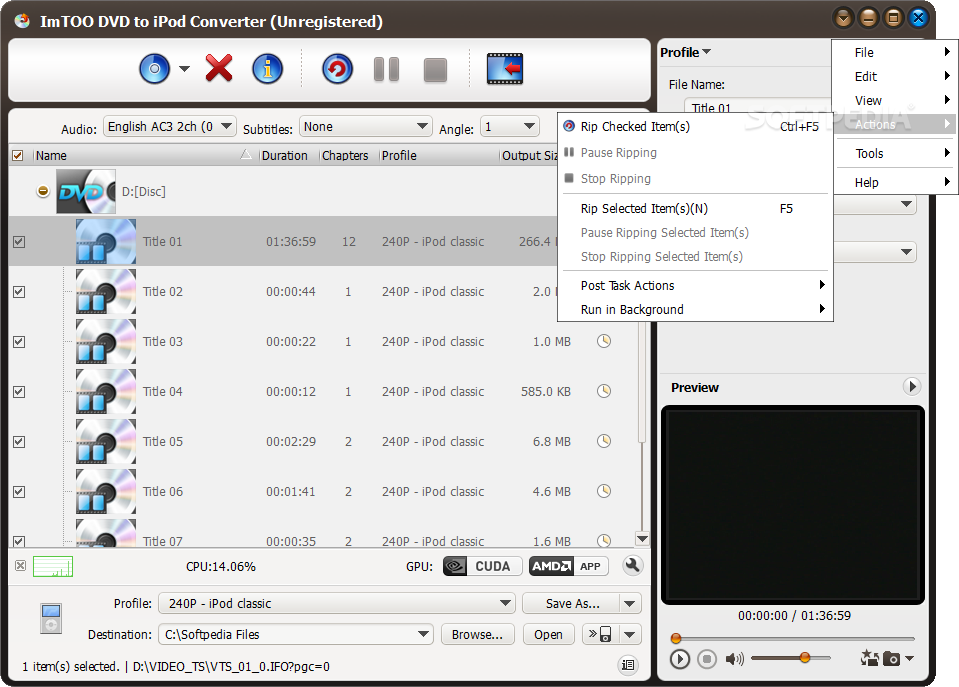Uncheck the Title 02 checkbox
Viewport: 959px width, 687px height.
[19, 292]
